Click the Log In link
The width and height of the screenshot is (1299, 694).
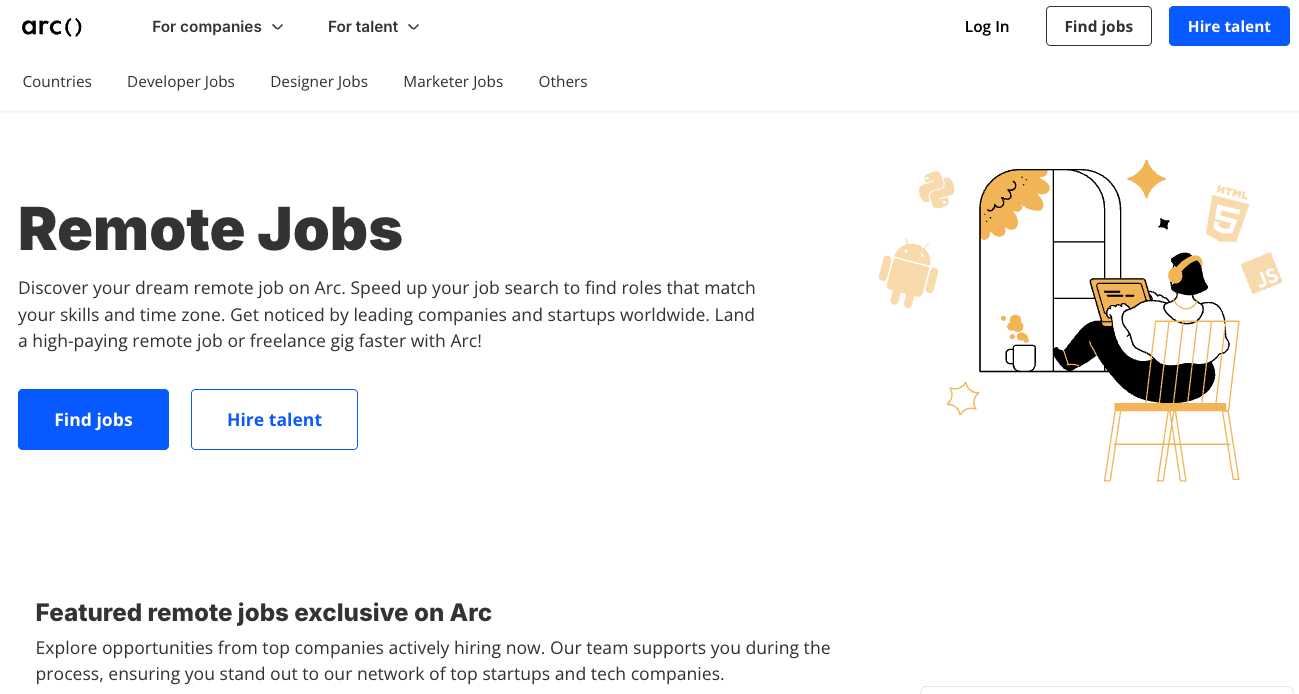point(986,27)
